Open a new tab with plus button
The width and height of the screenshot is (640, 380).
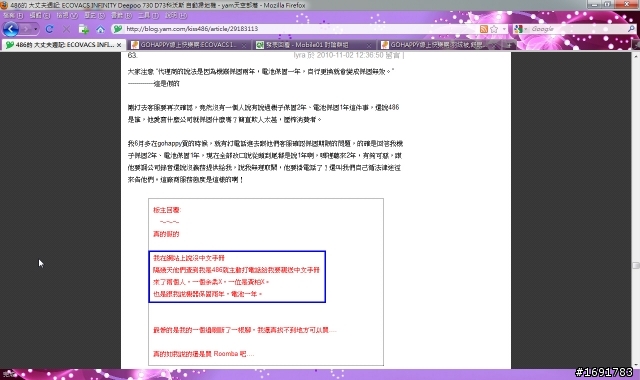coord(509,45)
